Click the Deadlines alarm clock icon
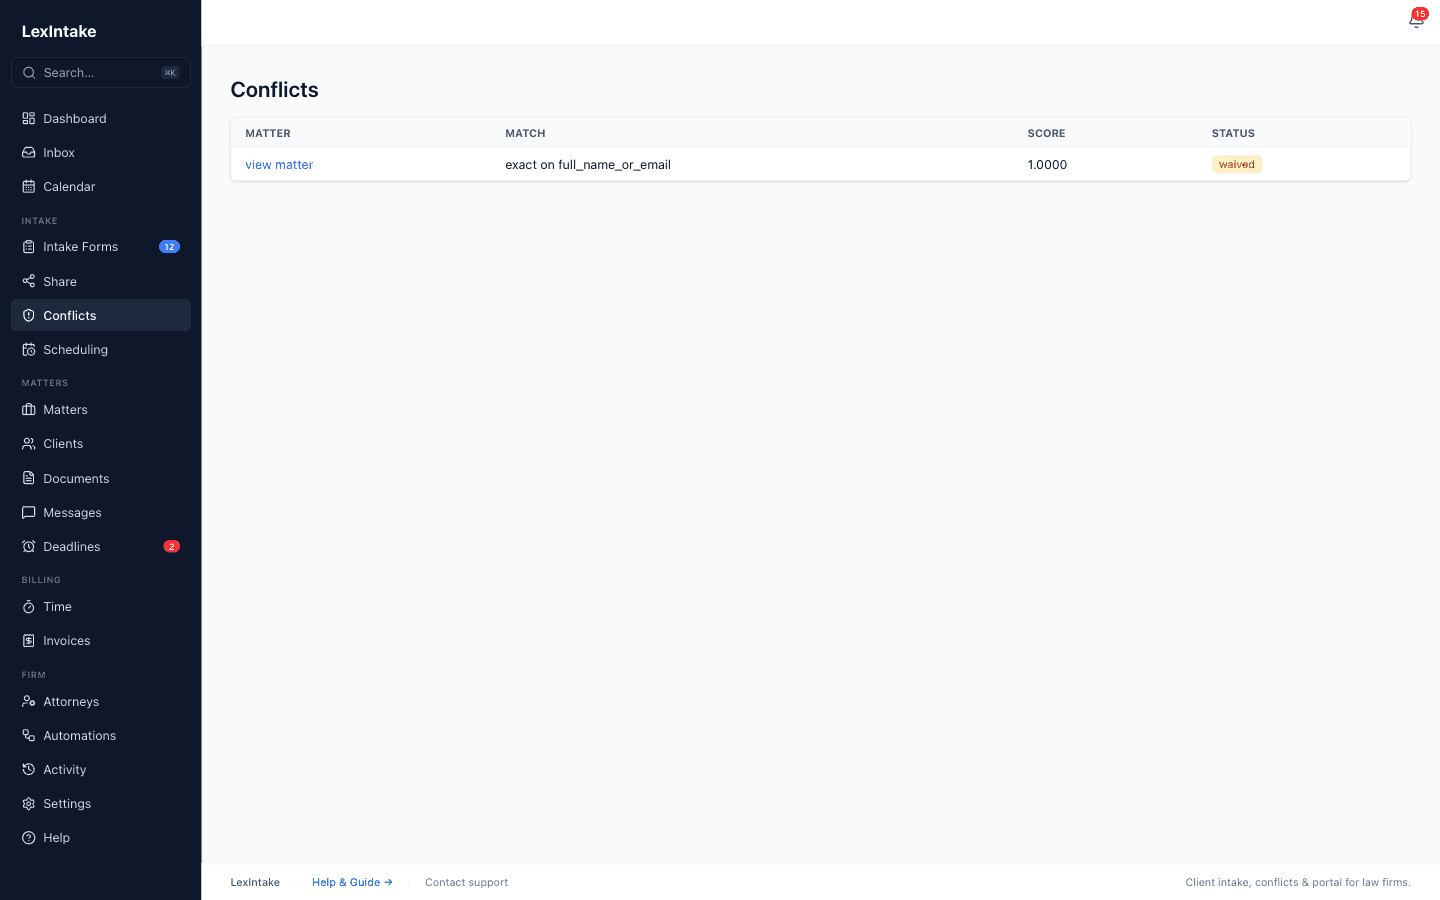Image resolution: width=1440 pixels, height=900 pixels. coord(29,546)
